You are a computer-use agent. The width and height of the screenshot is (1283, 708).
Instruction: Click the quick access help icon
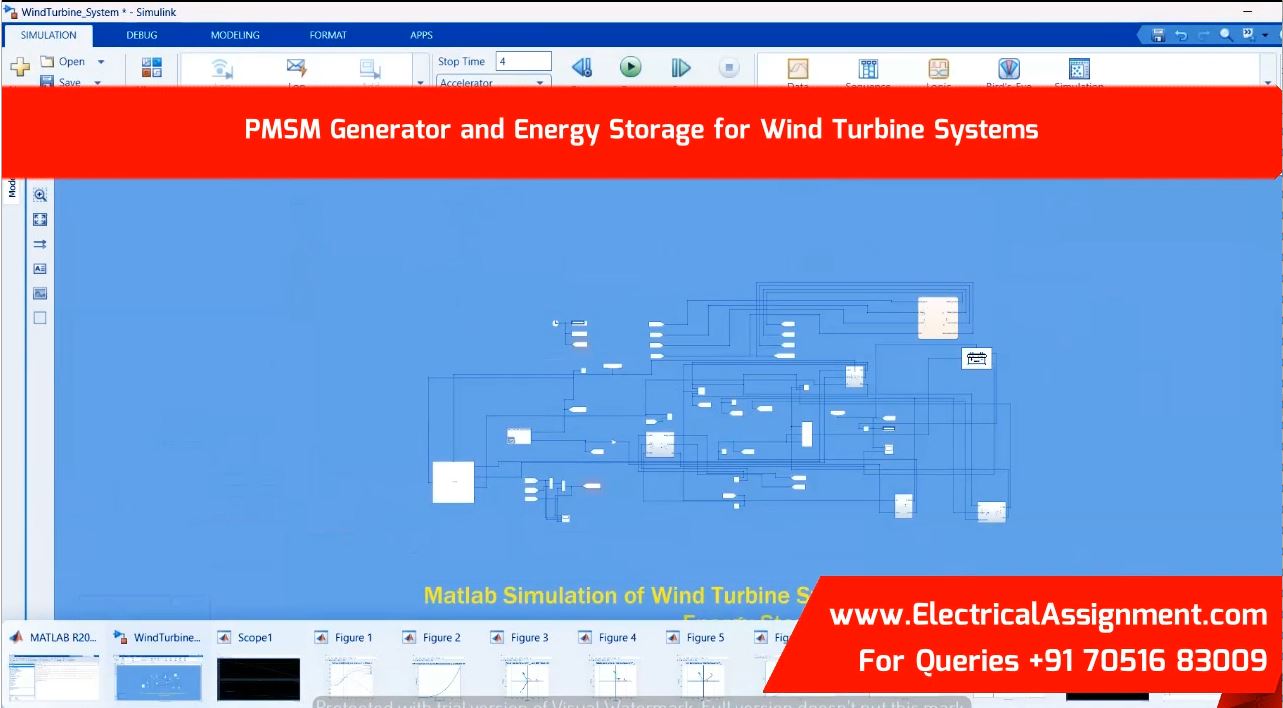(x=1248, y=34)
